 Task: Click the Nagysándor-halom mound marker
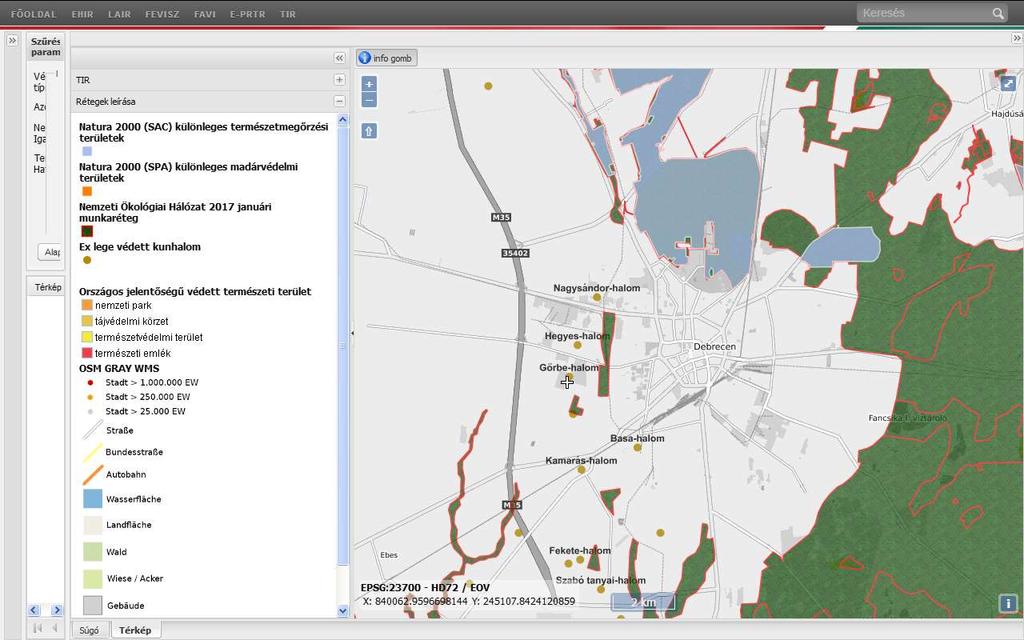[x=596, y=298]
